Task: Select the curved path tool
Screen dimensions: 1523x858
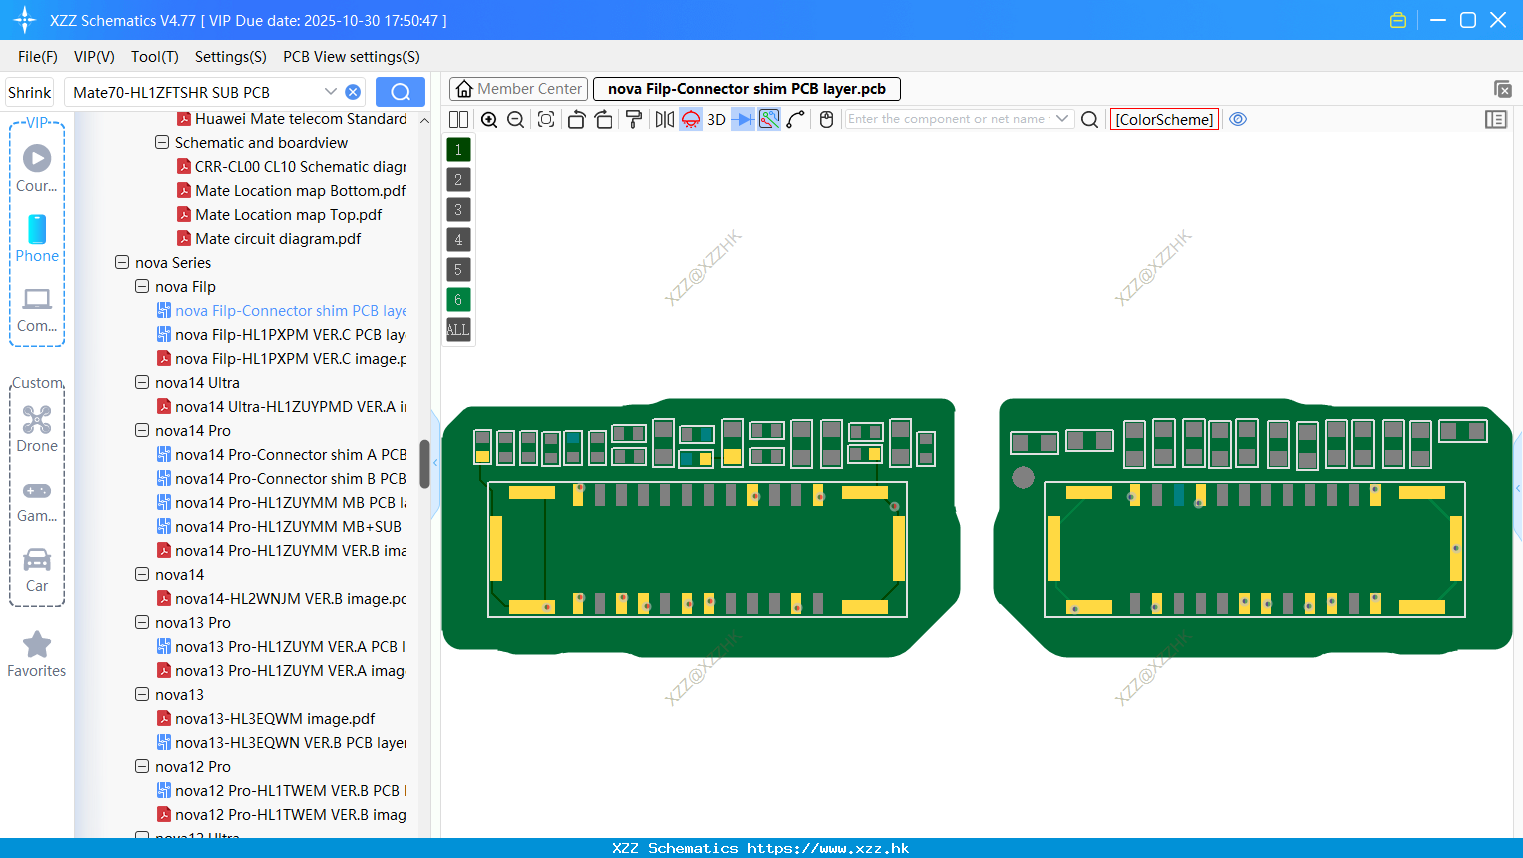Action: click(796, 119)
